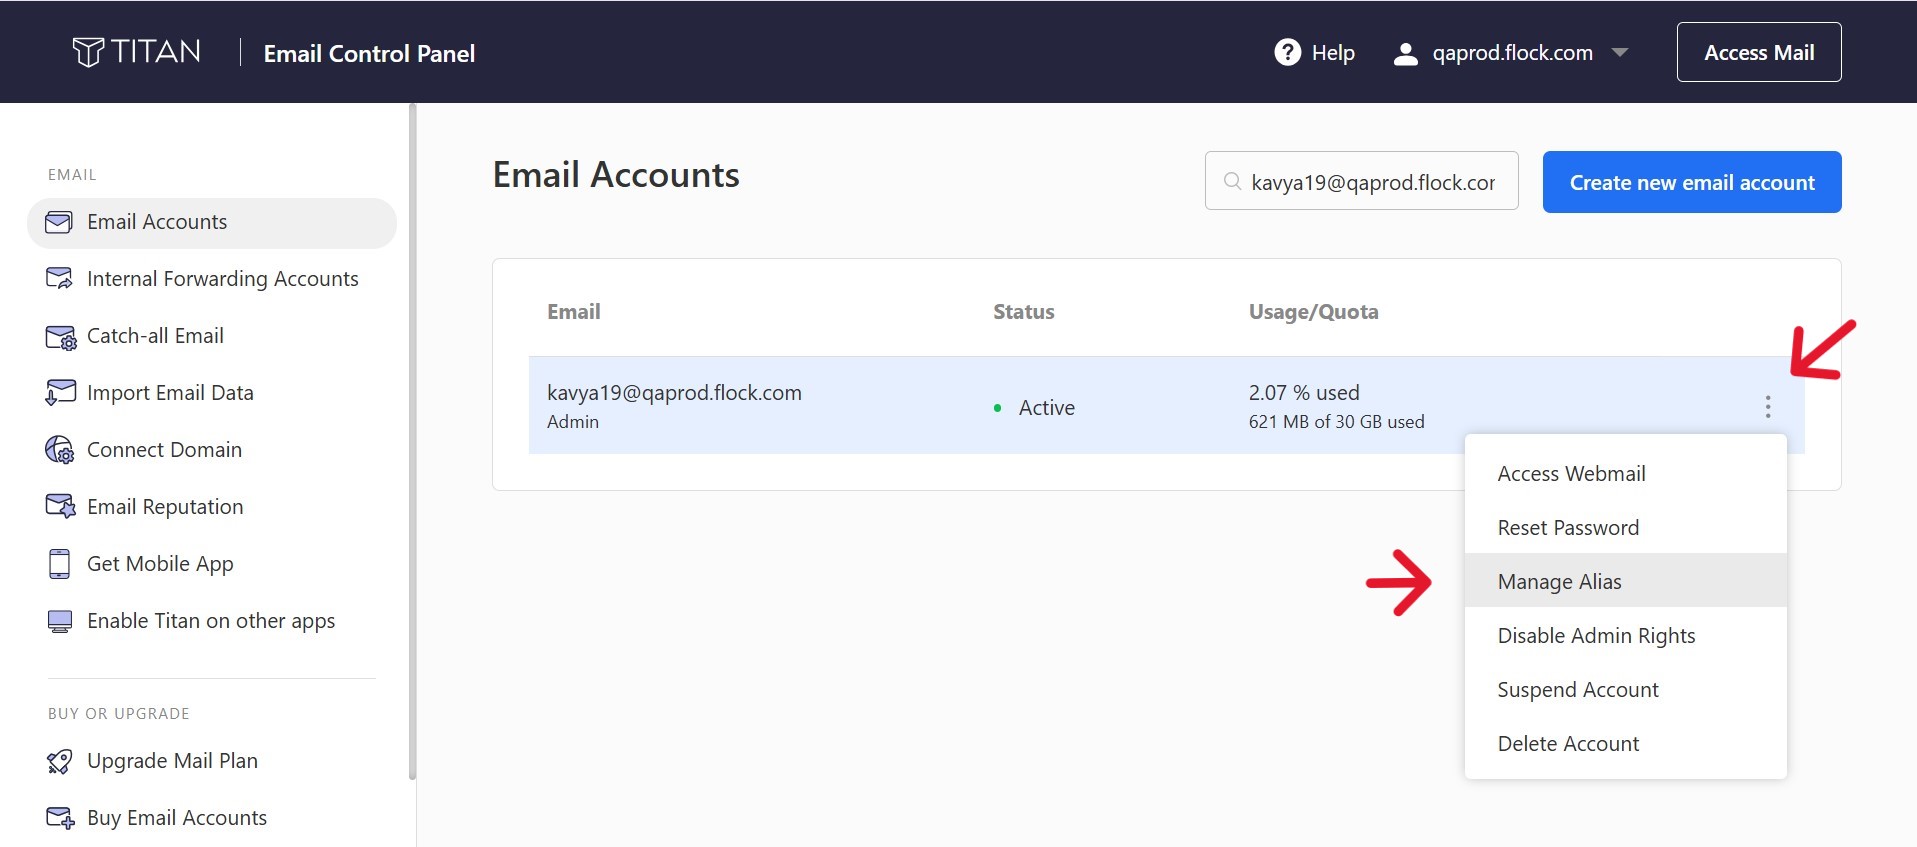The image size is (1917, 847).
Task: Open the Access Mail button
Action: click(1758, 52)
